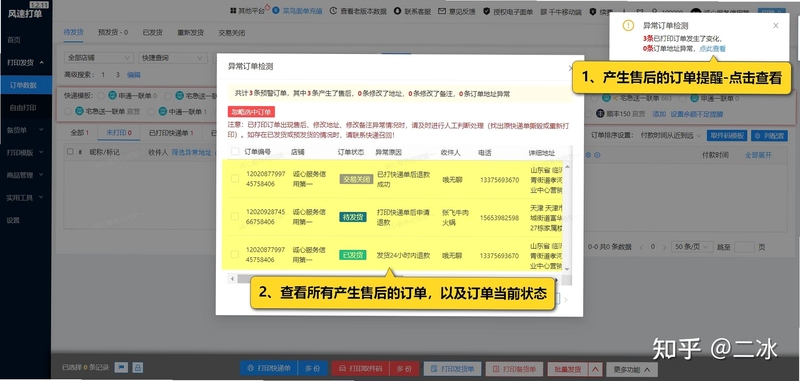Image resolution: width=800 pixels, height=381 pixels.
Task: Switch to 全部 1 sub-tab
Action: pos(79,133)
